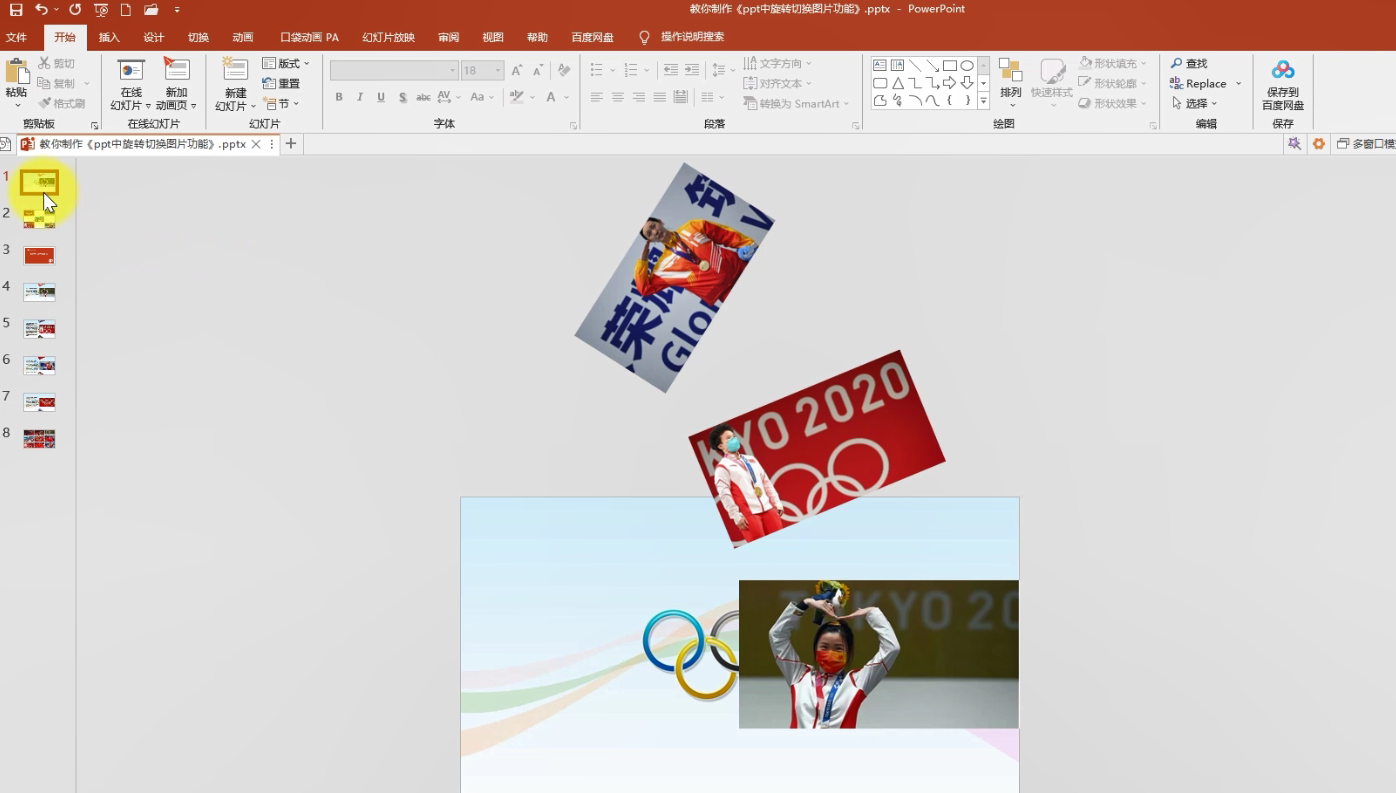Viewport: 1396px width, 793px height.
Task: Open file using folder quick access icon
Action: (x=151, y=10)
